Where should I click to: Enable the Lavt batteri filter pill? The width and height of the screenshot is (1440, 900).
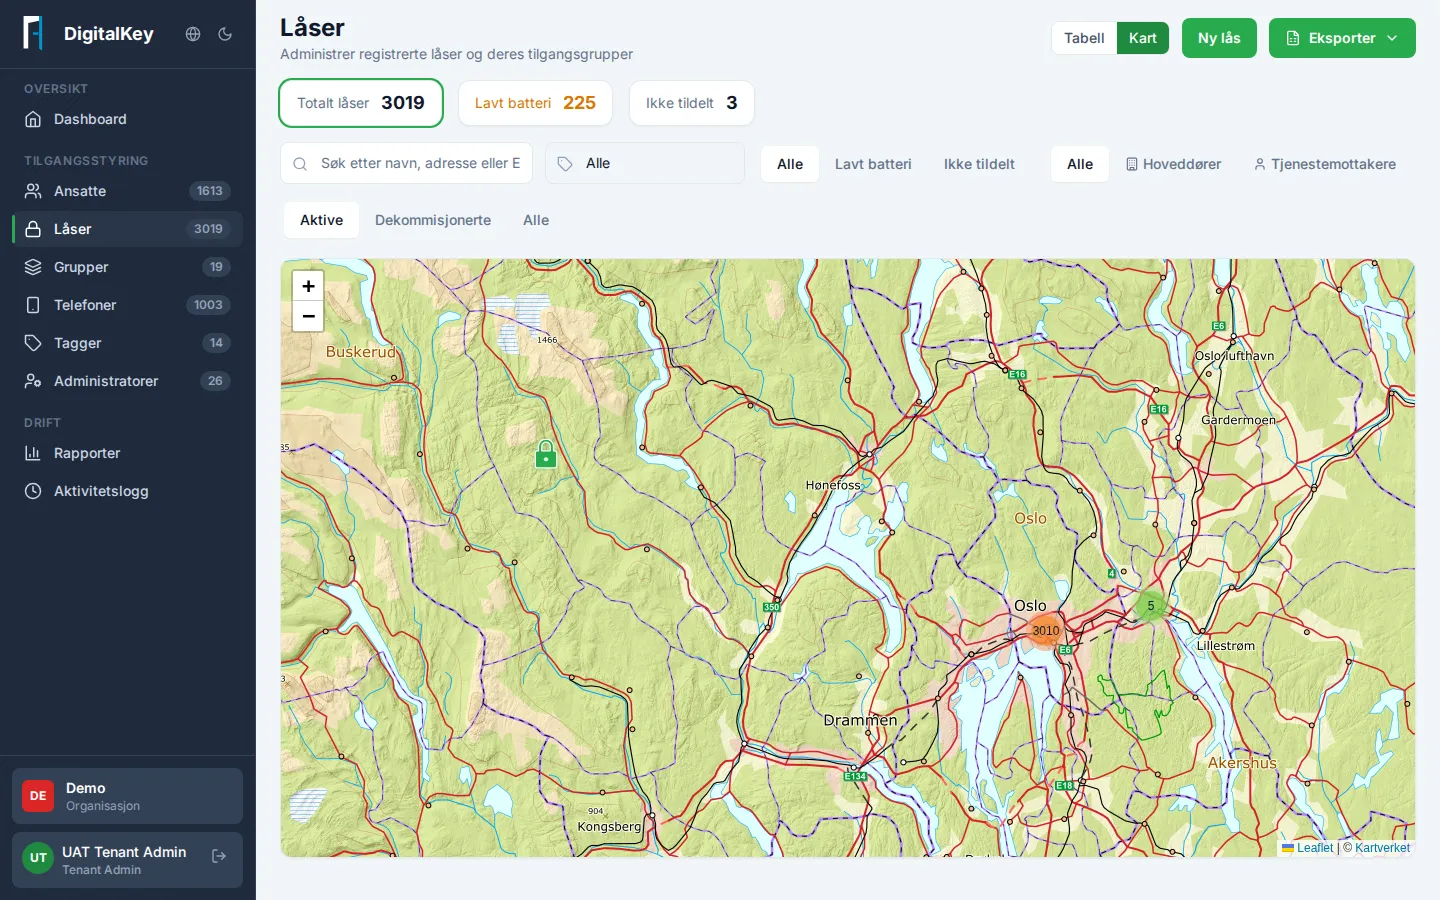point(873,164)
